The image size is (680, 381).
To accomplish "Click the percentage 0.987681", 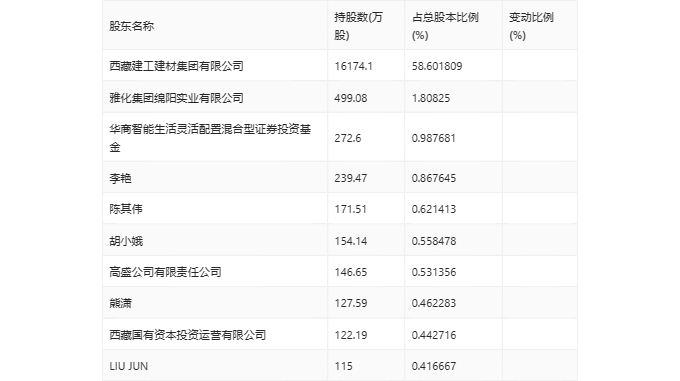I will (434, 138).
